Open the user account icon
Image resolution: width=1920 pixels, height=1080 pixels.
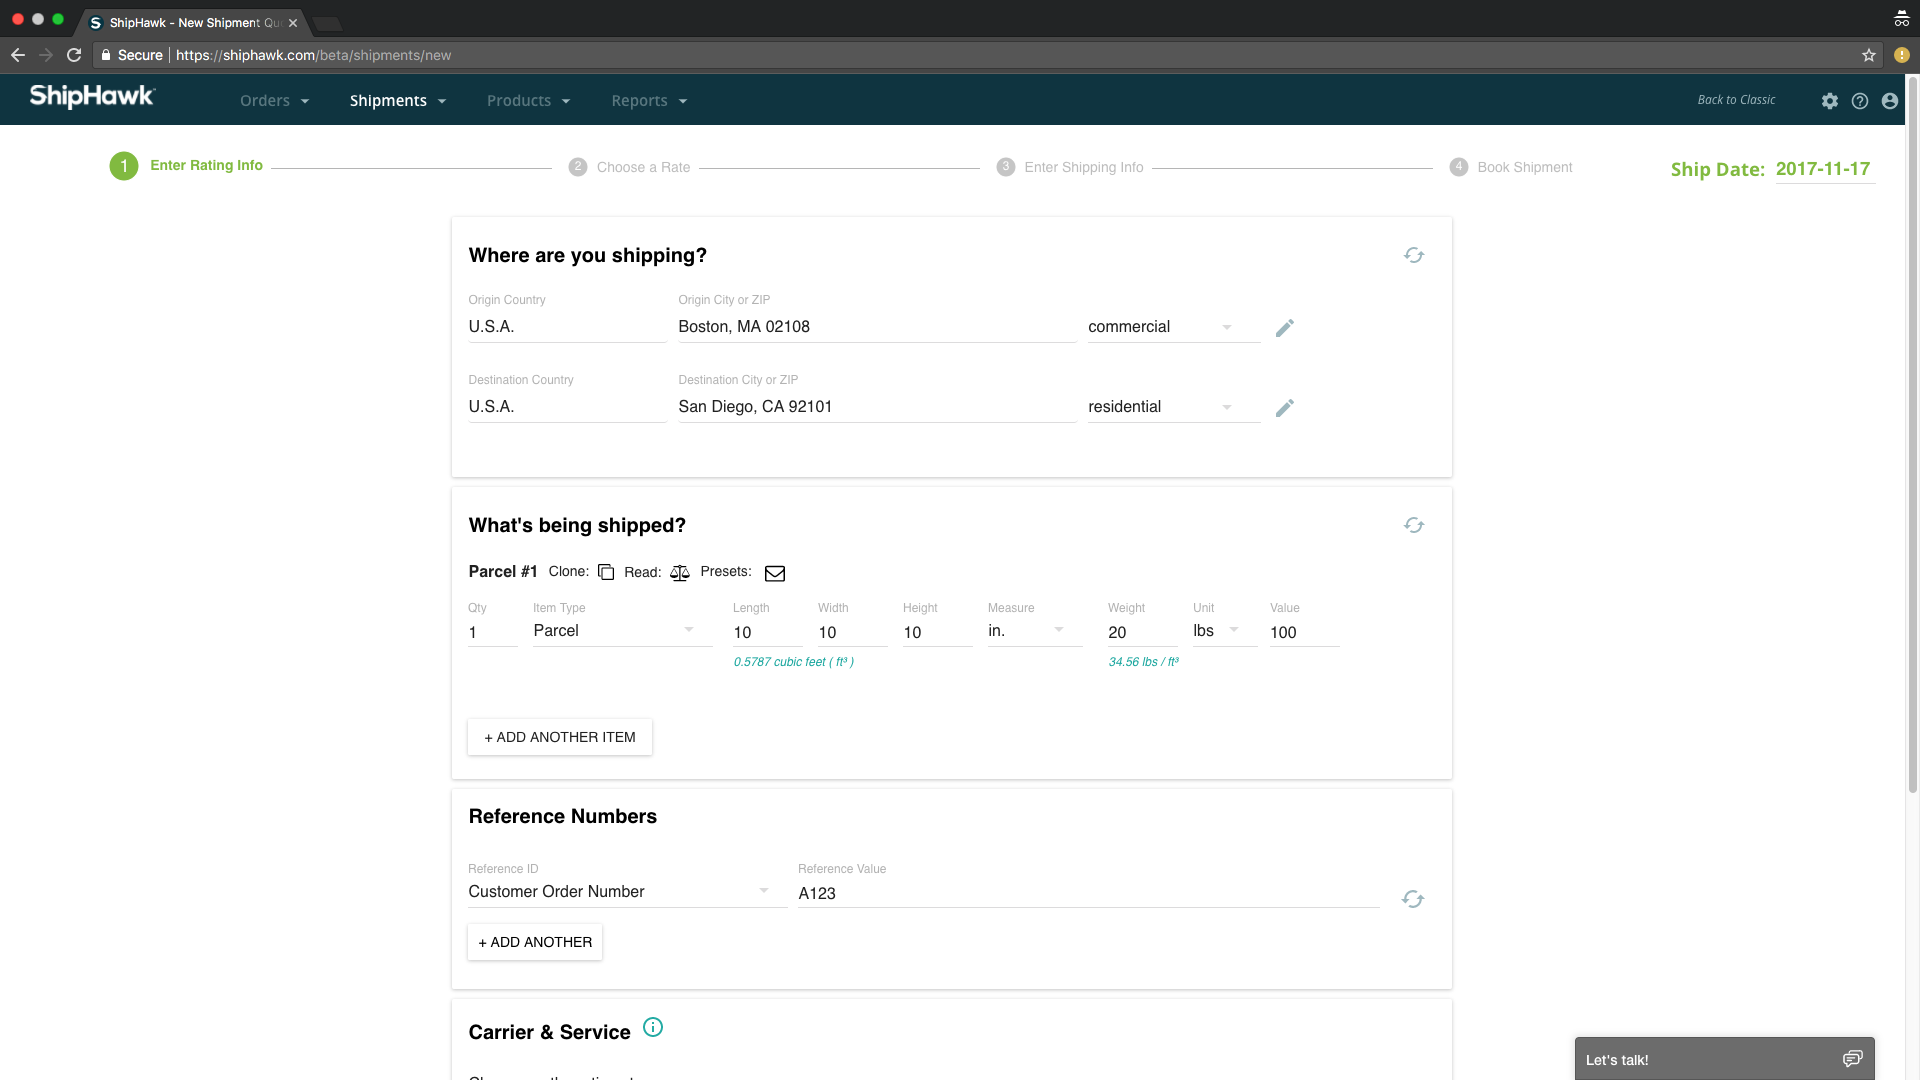click(x=1890, y=101)
